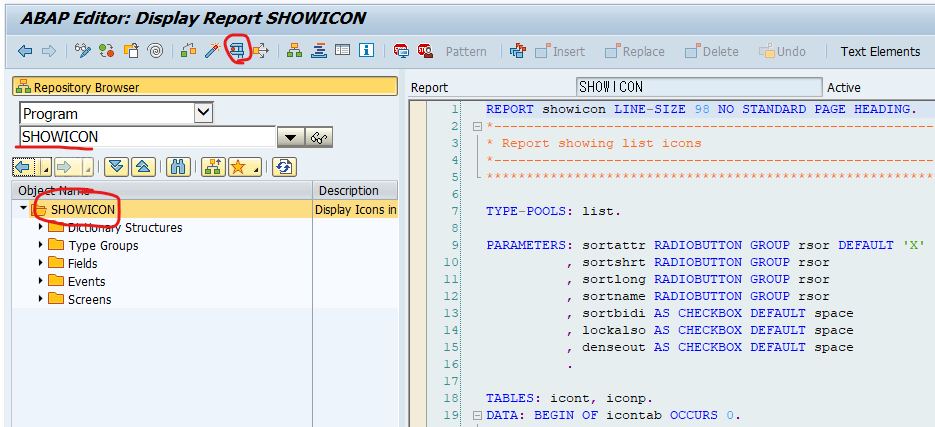This screenshot has width=935, height=427.
Task: Click the SHOWICON object name input field
Action: pyautogui.click(x=147, y=137)
